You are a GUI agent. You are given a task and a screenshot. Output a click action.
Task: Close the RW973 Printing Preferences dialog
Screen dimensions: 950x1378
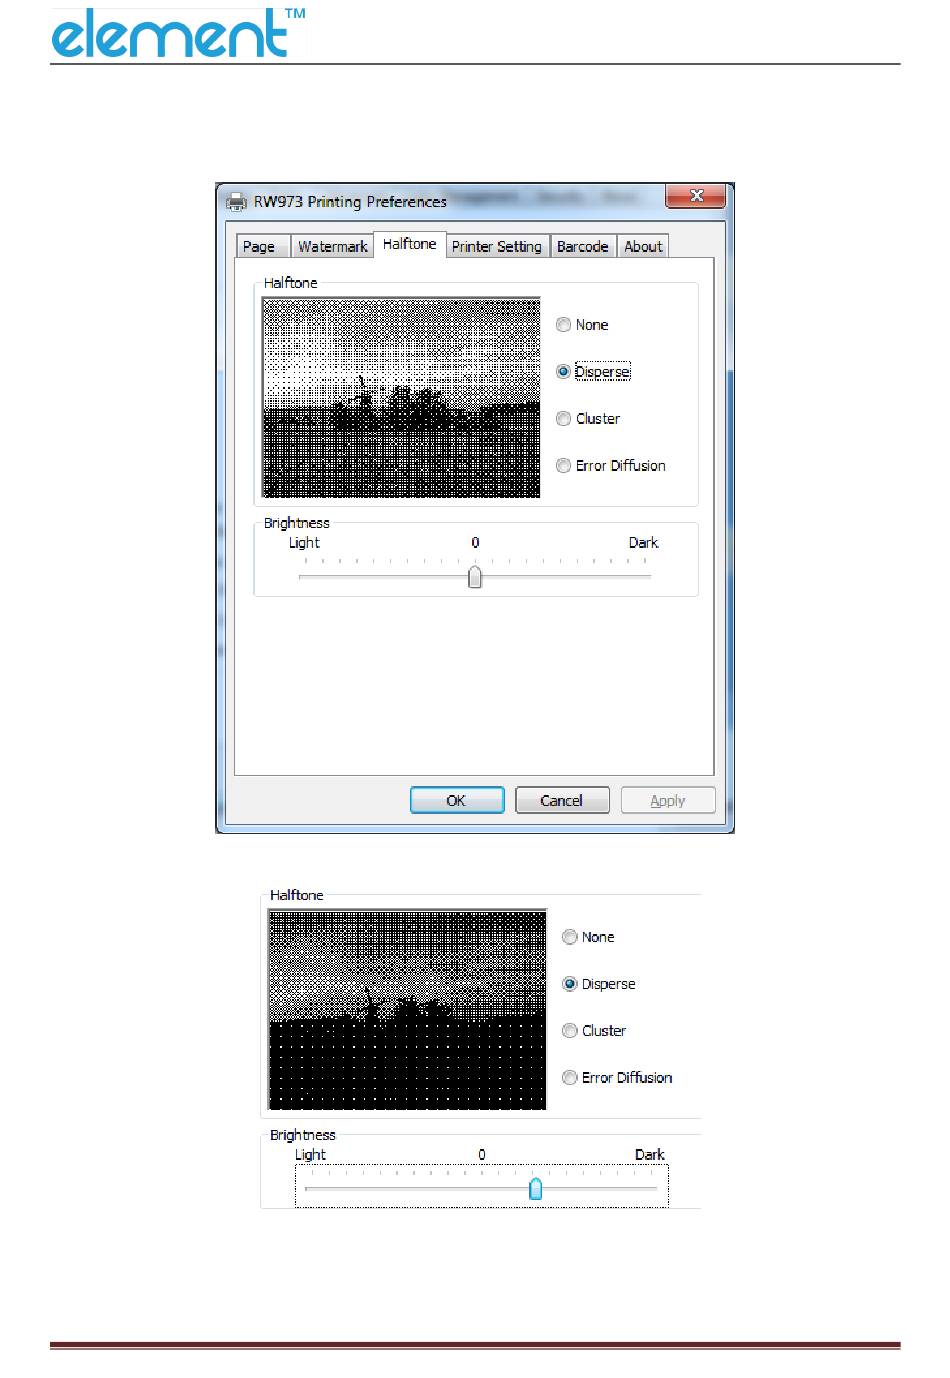[696, 196]
